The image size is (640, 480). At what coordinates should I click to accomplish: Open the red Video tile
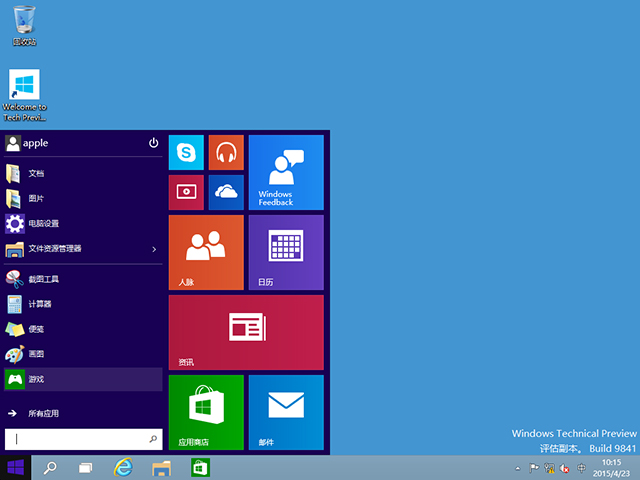(186, 192)
